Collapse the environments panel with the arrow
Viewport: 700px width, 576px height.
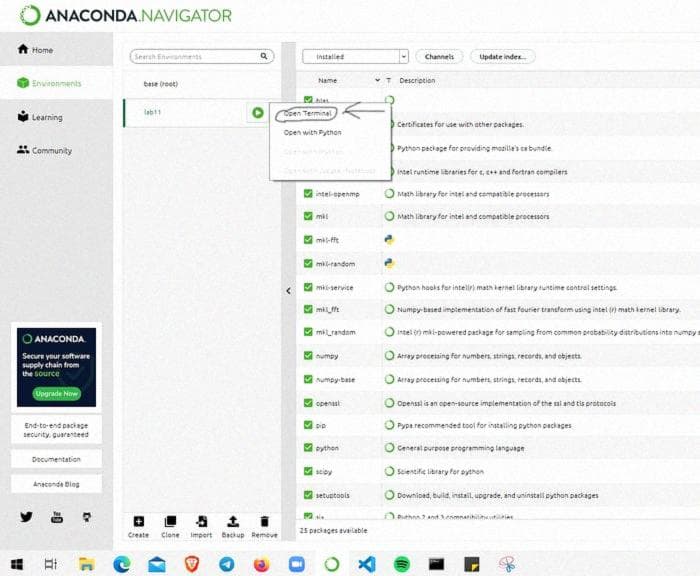click(x=288, y=291)
